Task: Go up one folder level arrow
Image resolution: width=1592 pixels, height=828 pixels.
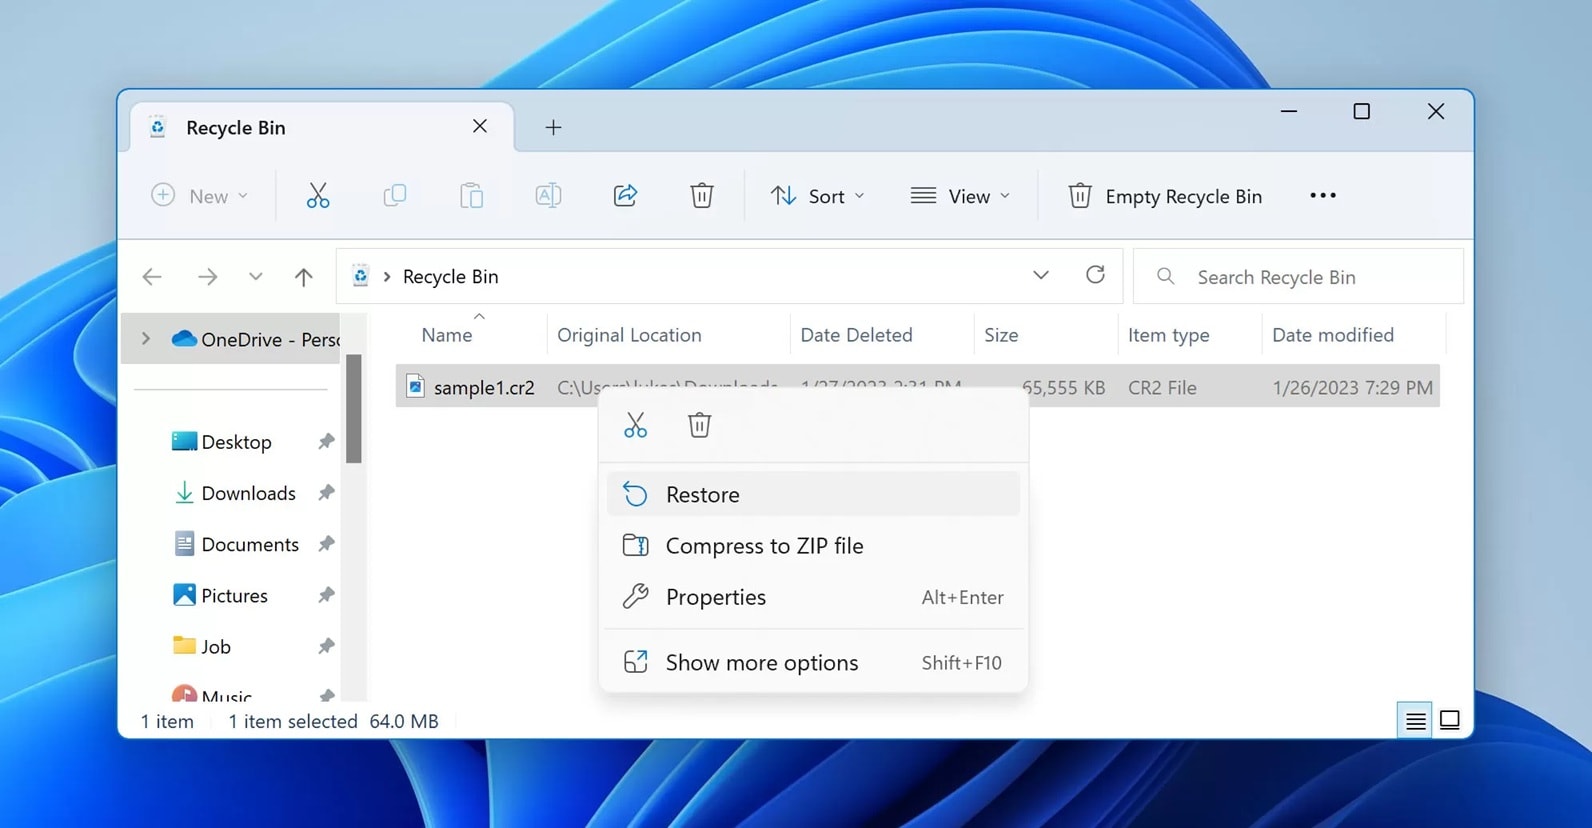Action: [x=304, y=277]
